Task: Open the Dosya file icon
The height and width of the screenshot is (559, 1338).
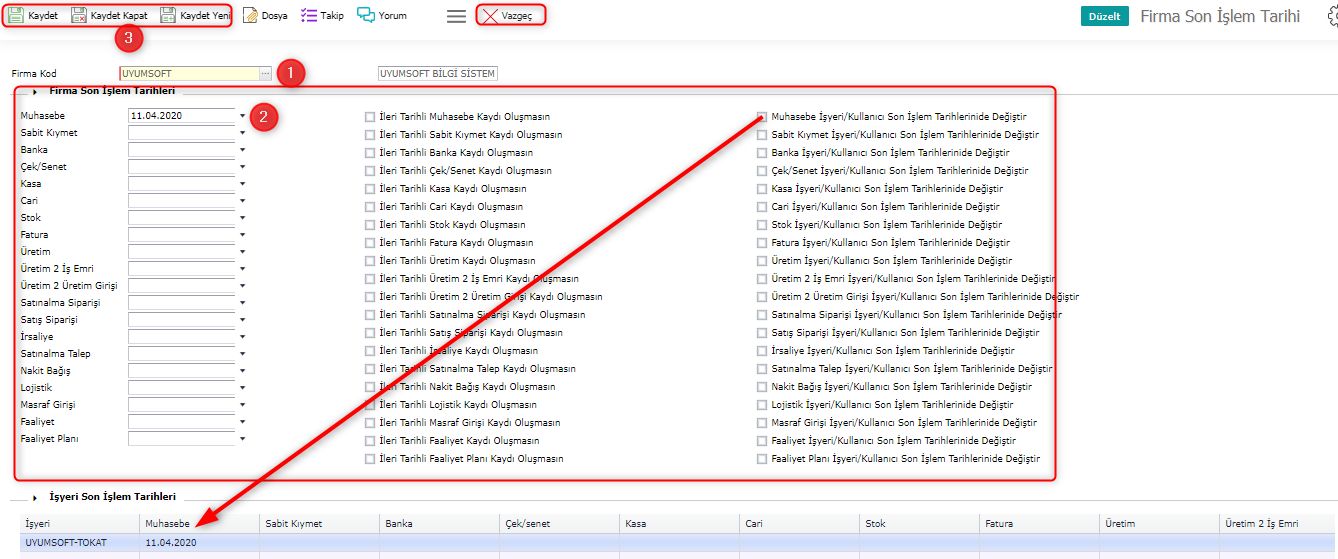Action: [250, 16]
